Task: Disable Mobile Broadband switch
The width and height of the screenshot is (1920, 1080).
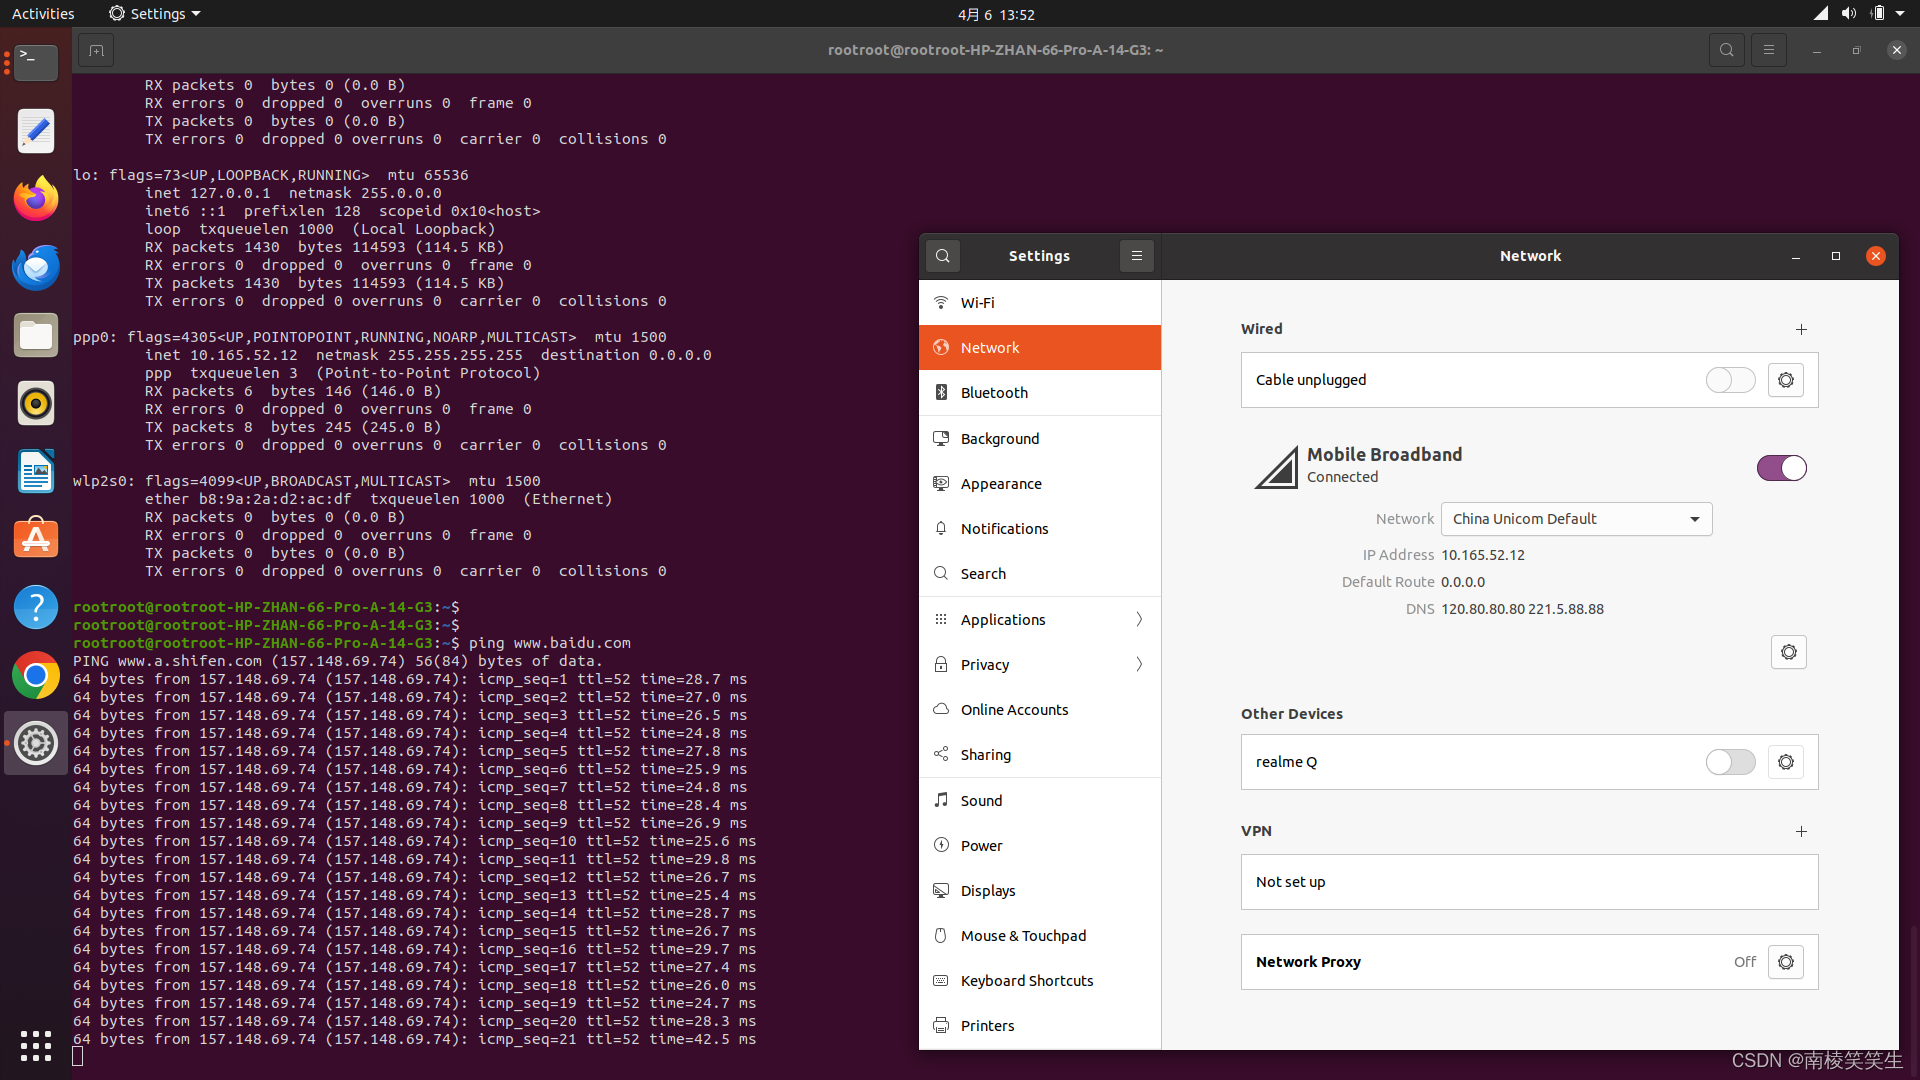Action: pyautogui.click(x=1781, y=468)
